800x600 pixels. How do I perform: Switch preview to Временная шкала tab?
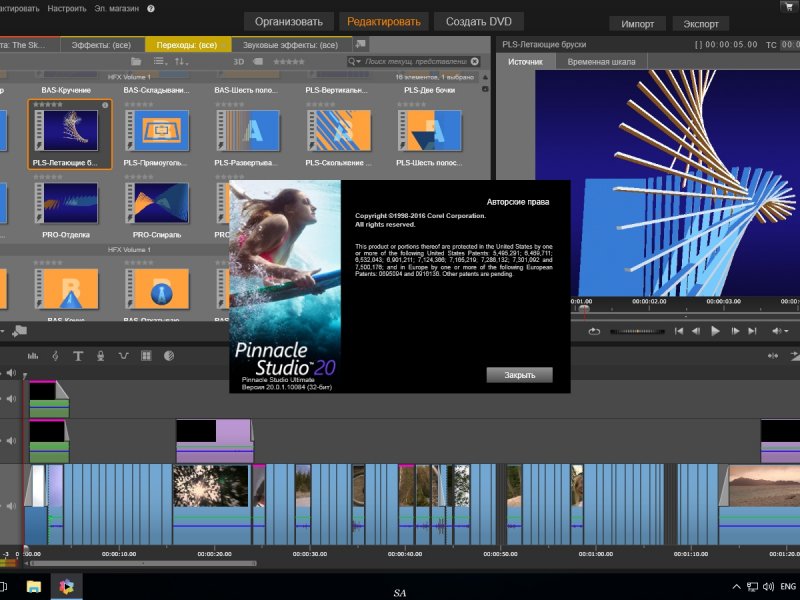point(602,62)
